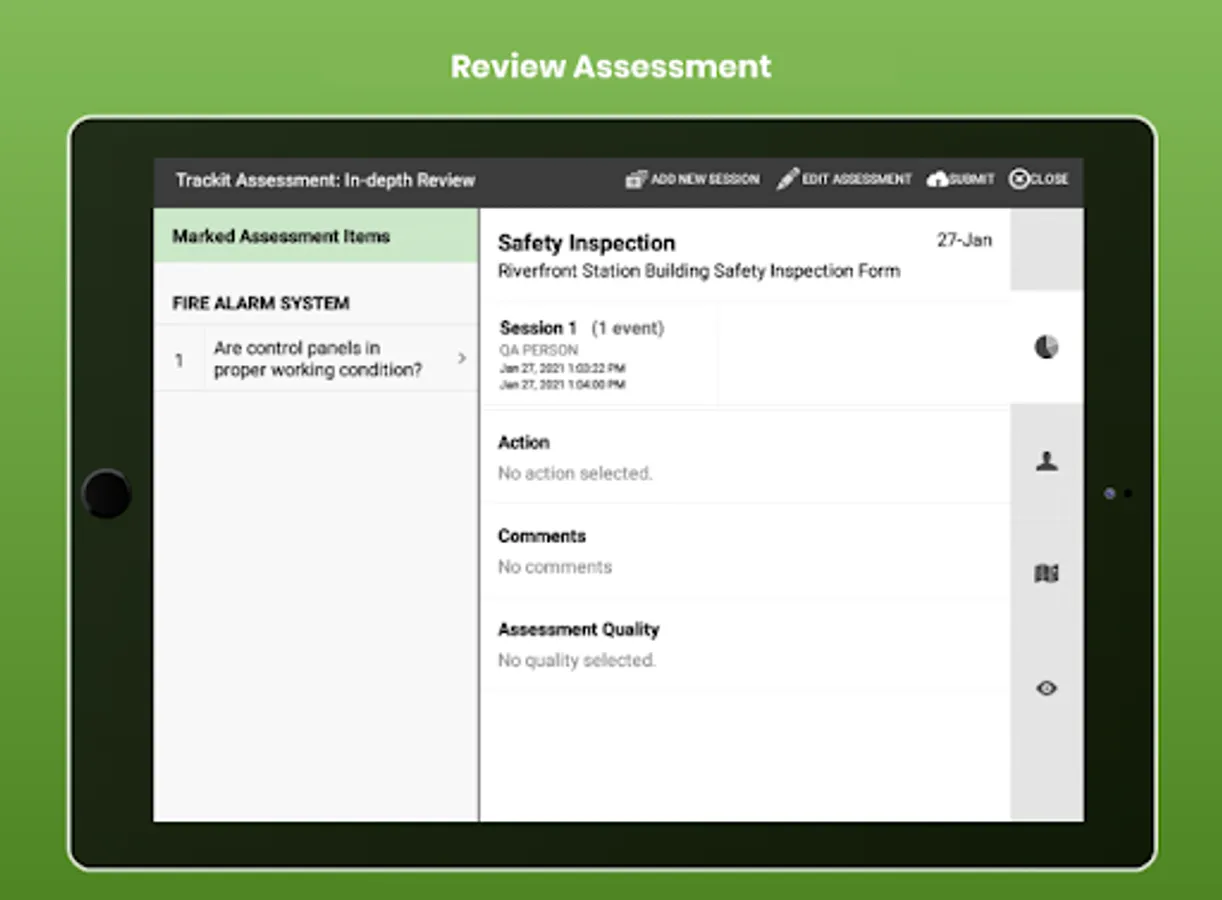
Task: Click the Action section
Action: pos(745,457)
